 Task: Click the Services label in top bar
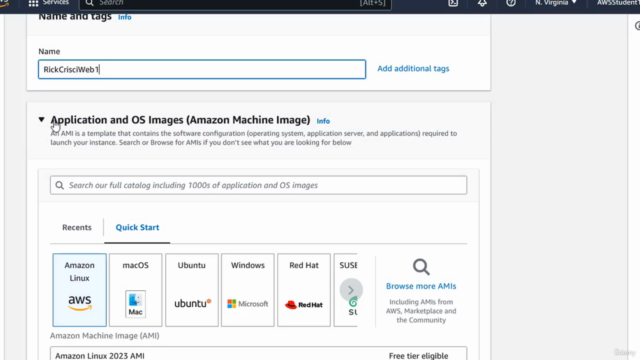point(56,3)
